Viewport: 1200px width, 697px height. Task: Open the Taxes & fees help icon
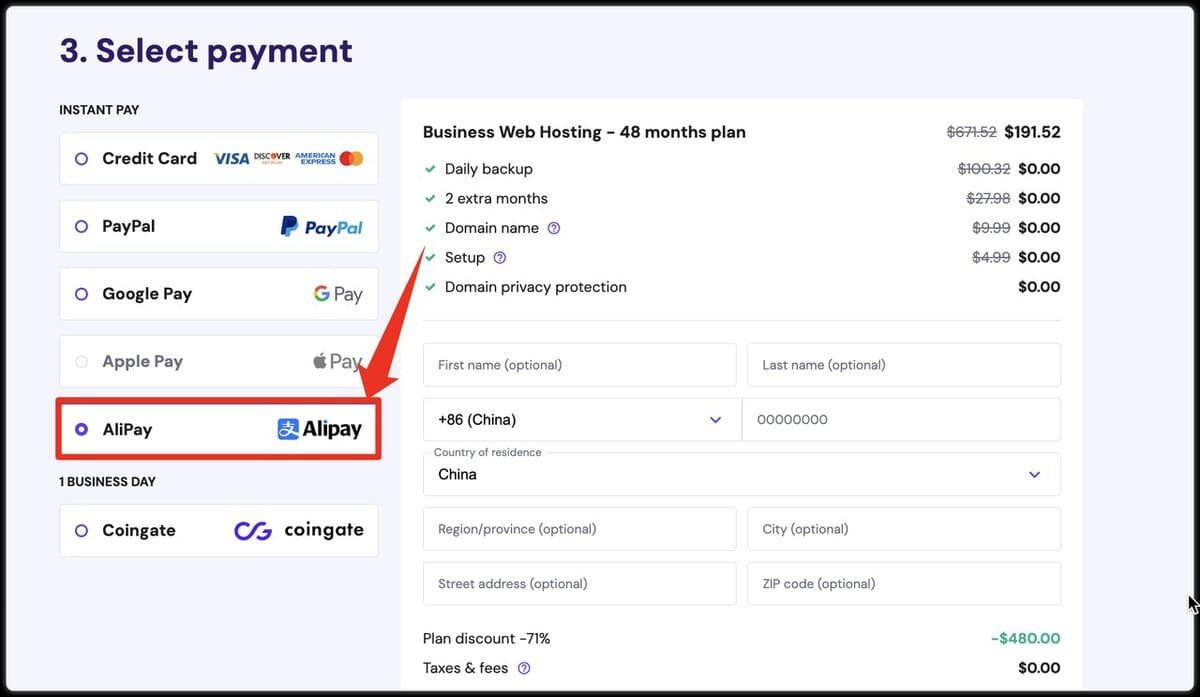(524, 668)
